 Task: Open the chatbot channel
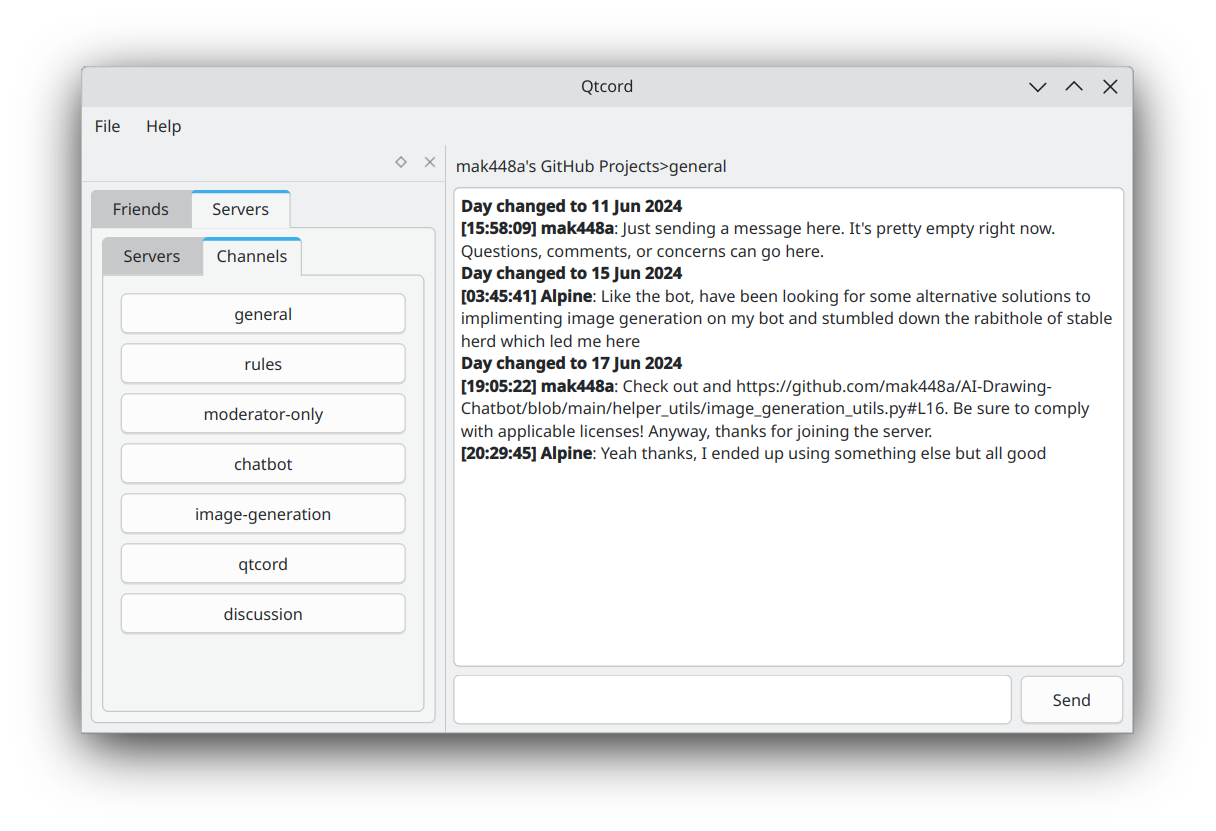(x=263, y=464)
